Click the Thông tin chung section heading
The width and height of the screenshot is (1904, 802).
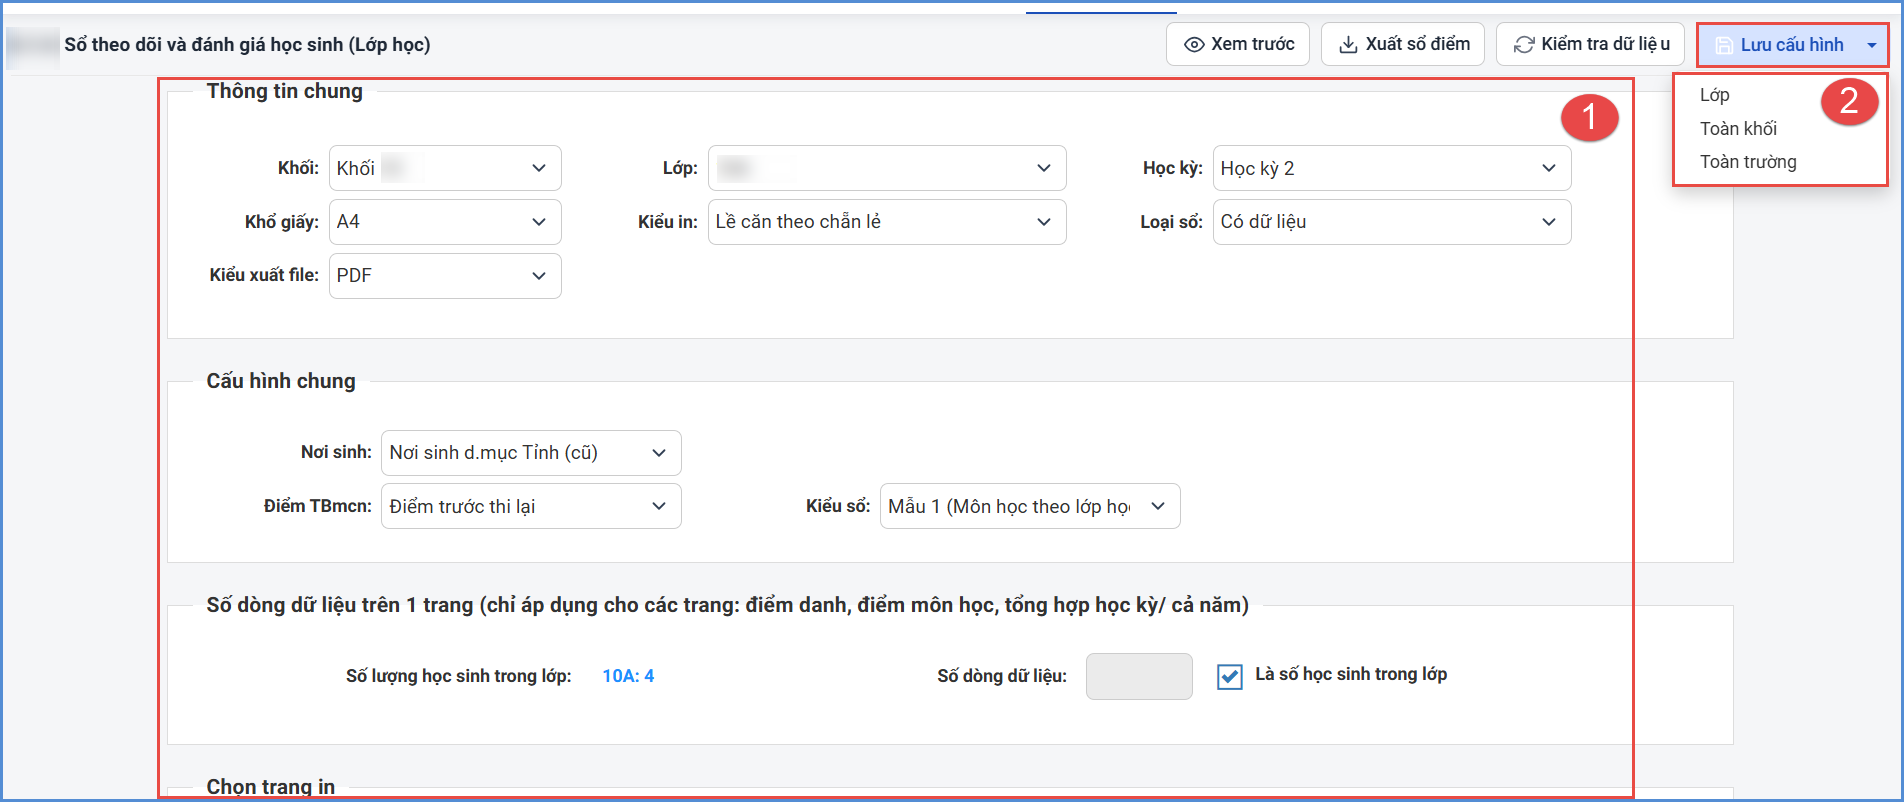pyautogui.click(x=285, y=91)
